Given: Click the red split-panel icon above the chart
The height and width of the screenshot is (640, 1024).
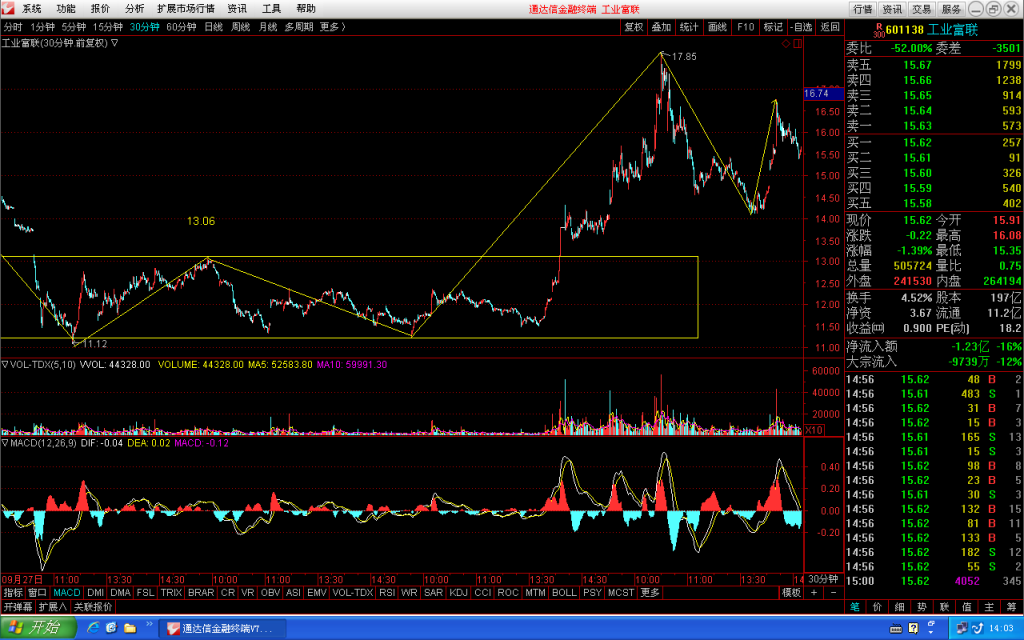Looking at the screenshot, I should [x=797, y=44].
